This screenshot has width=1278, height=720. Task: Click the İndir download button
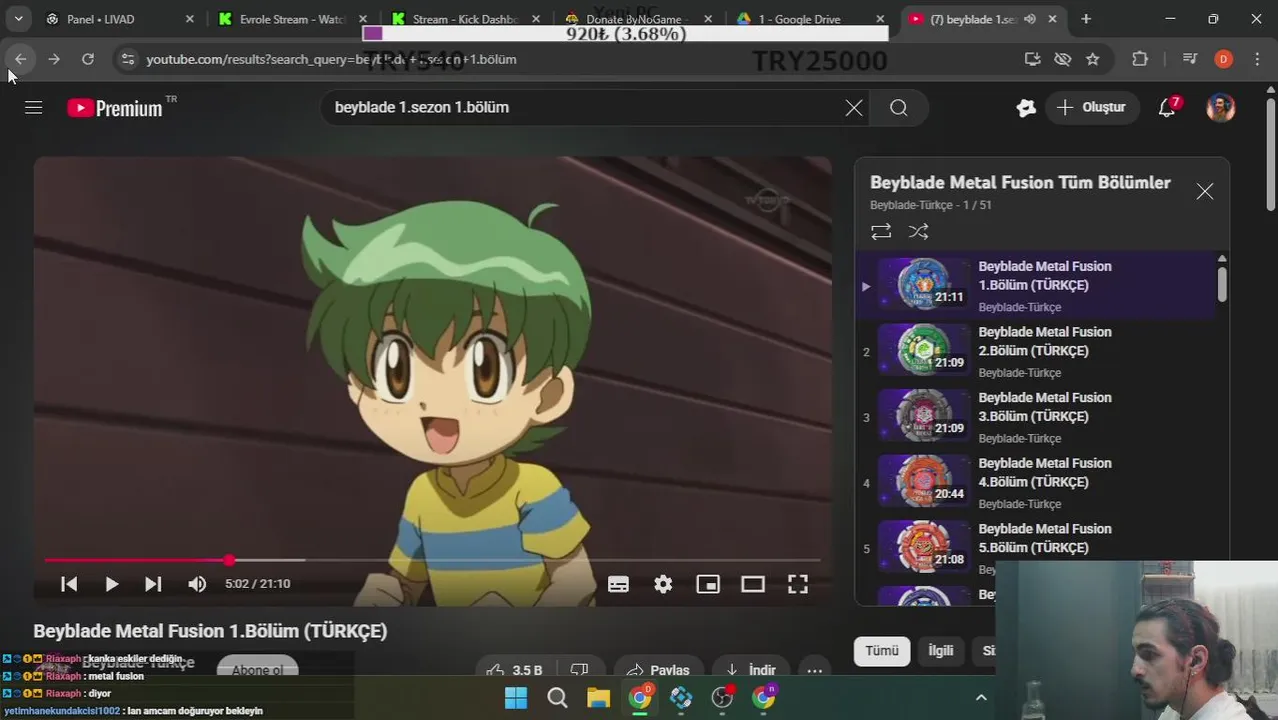point(751,670)
